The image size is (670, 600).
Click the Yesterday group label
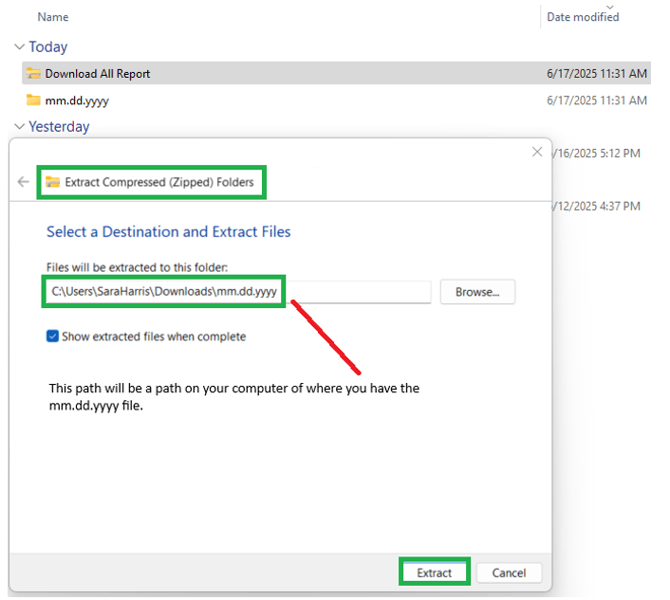(59, 126)
